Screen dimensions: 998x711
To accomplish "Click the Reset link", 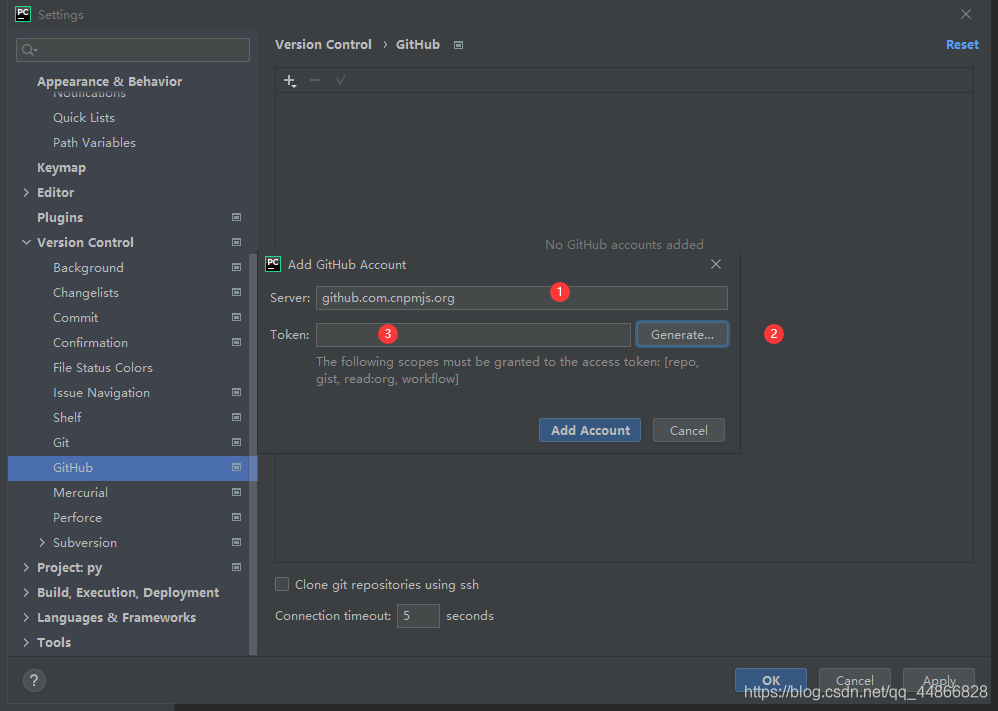I will point(961,44).
